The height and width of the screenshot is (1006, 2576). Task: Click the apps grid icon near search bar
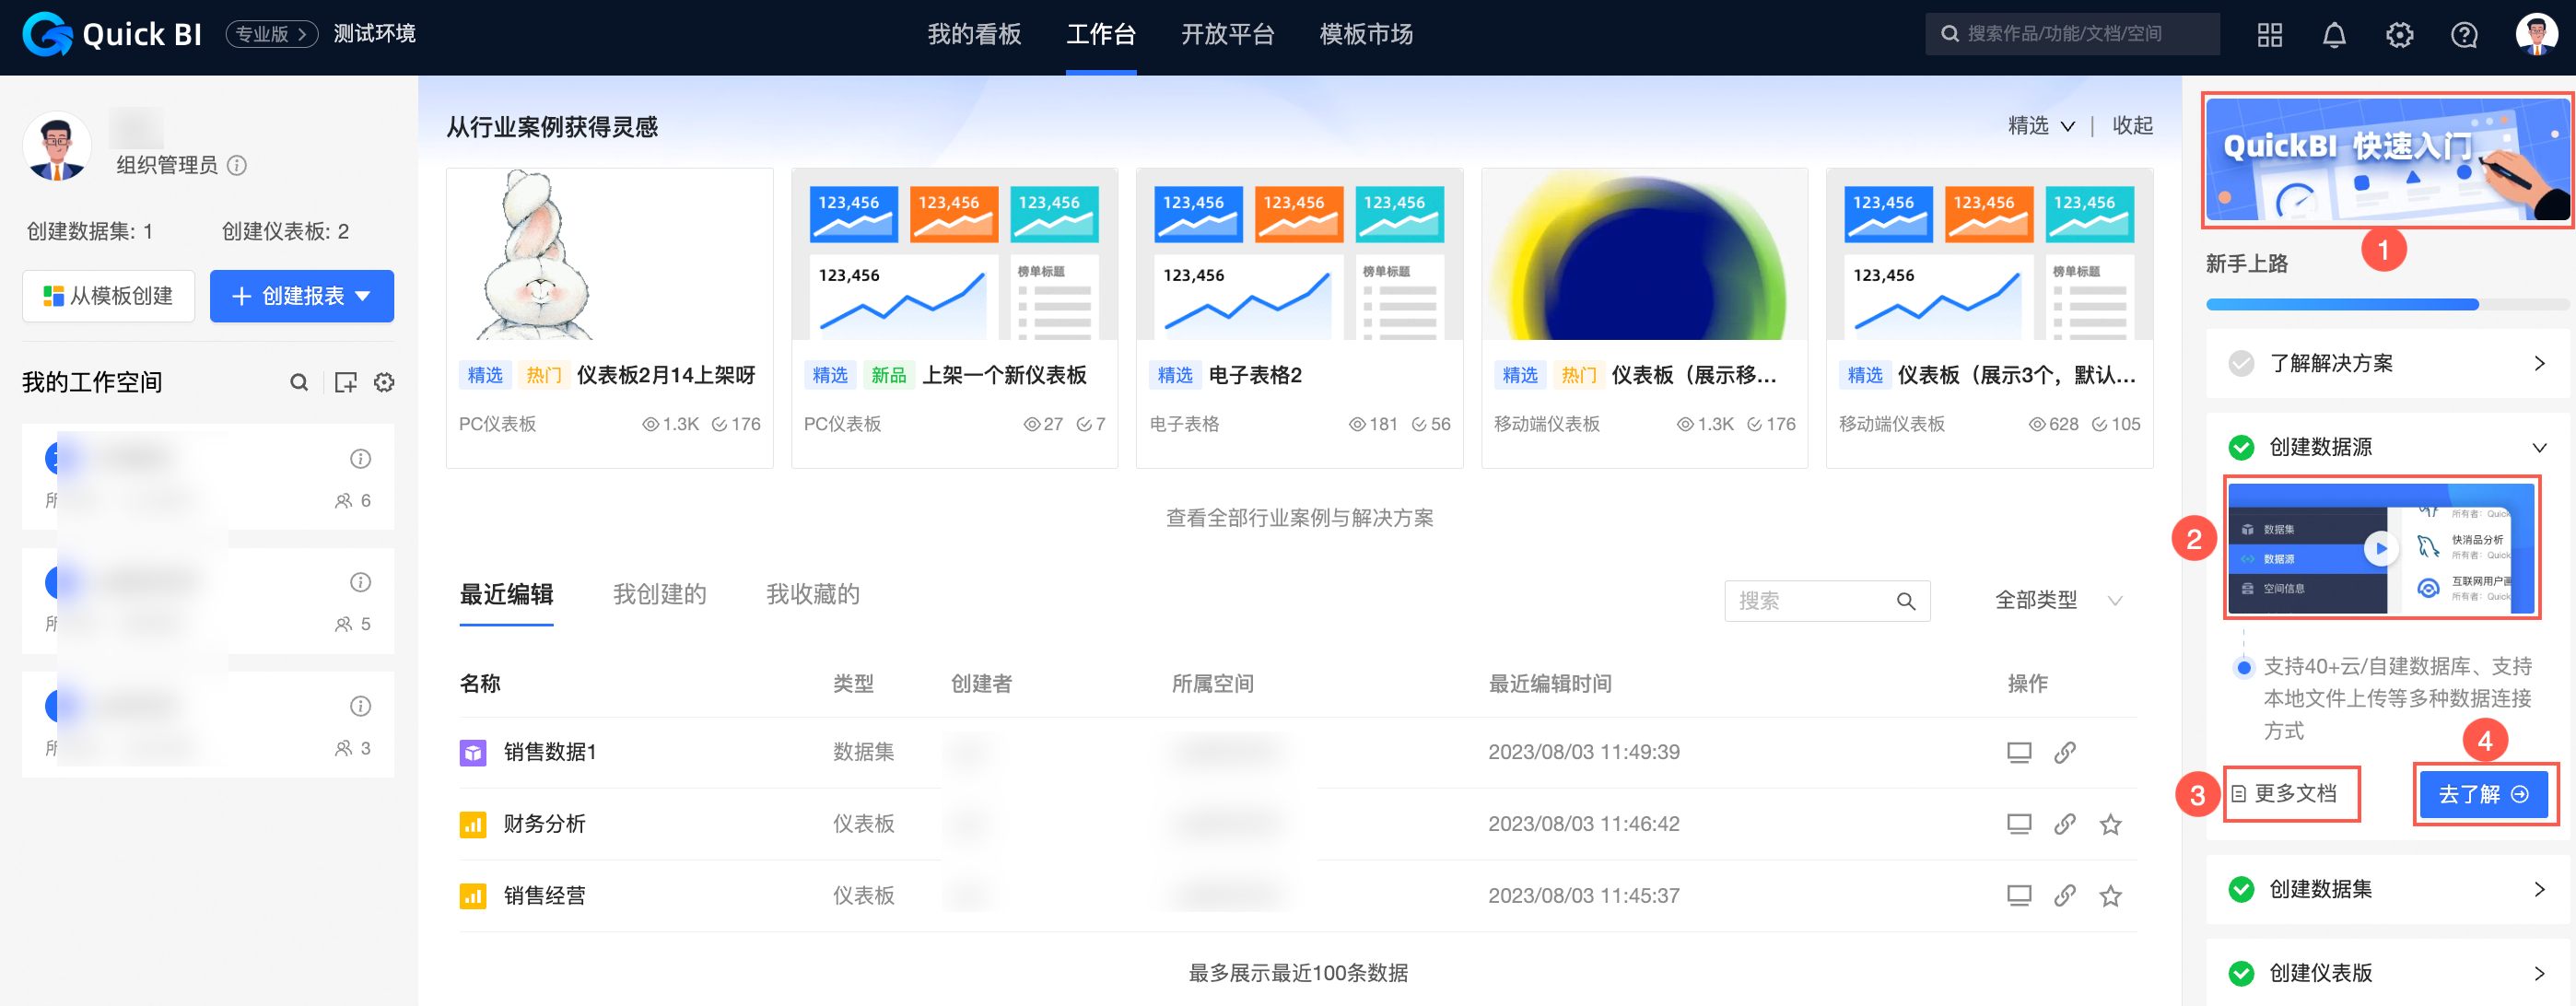point(2269,35)
